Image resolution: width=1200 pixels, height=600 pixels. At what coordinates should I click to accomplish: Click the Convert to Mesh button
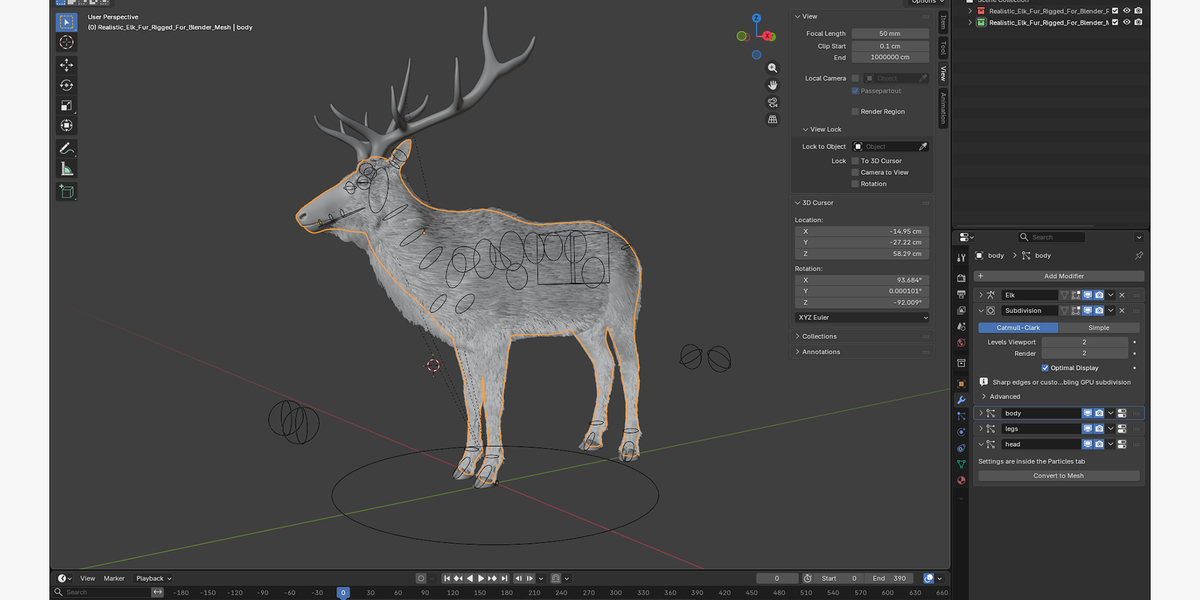click(x=1059, y=476)
